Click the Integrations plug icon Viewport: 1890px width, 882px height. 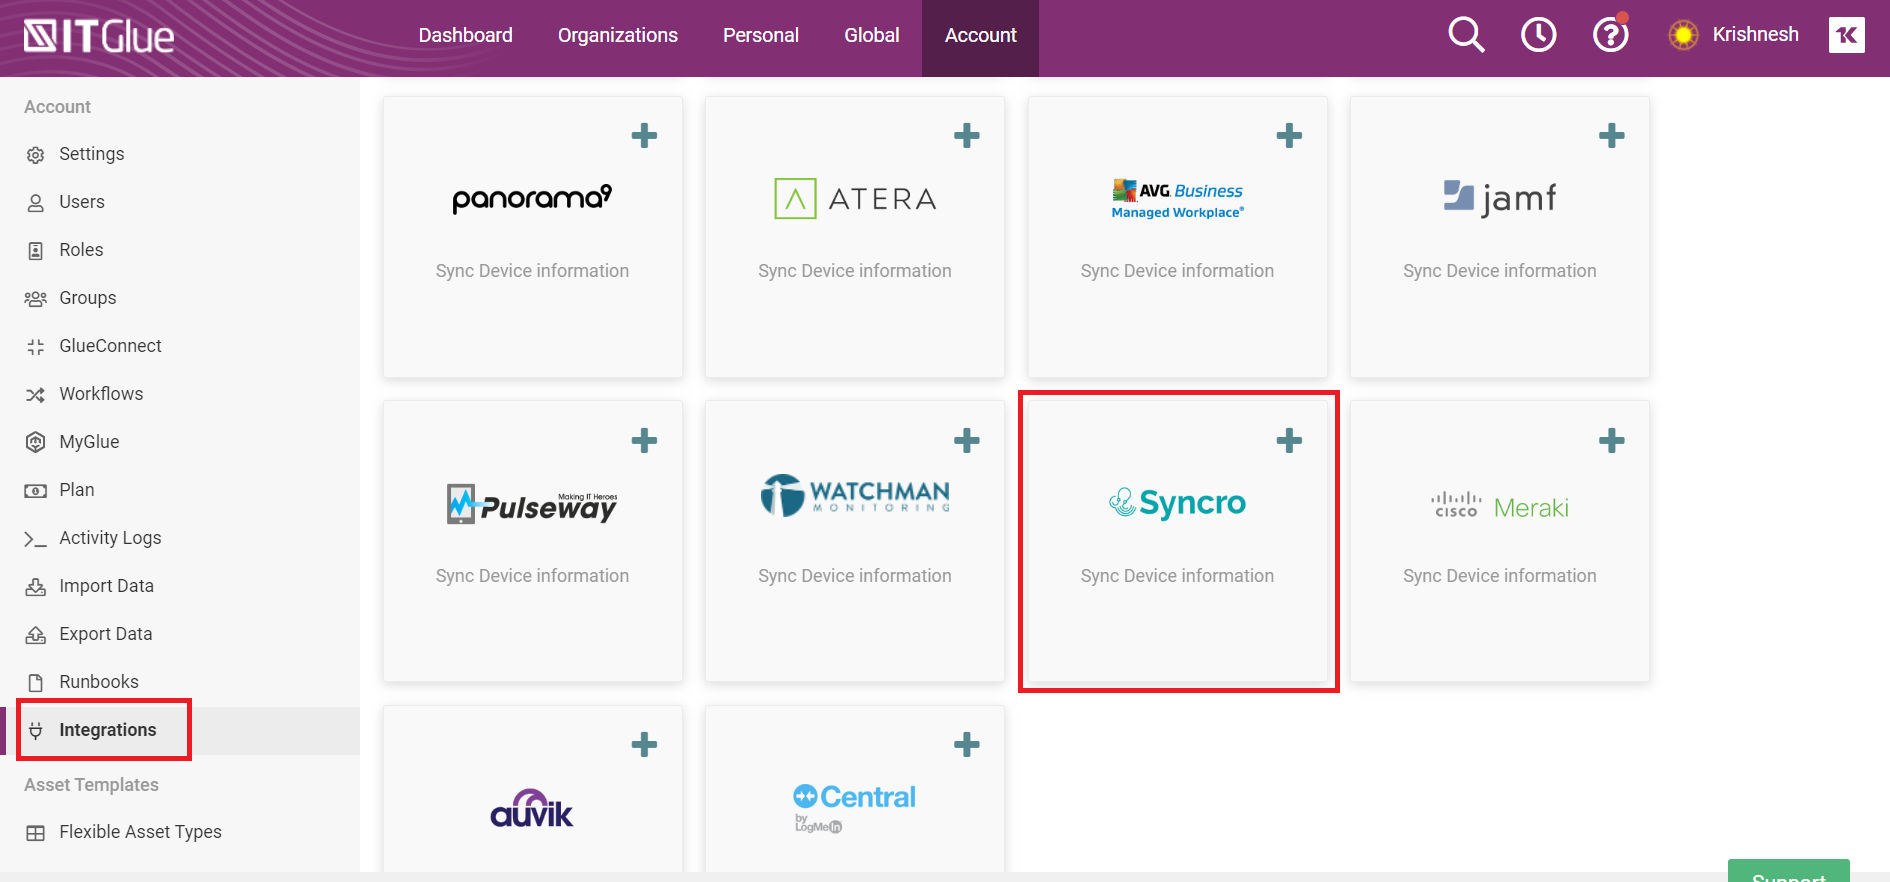click(x=36, y=731)
